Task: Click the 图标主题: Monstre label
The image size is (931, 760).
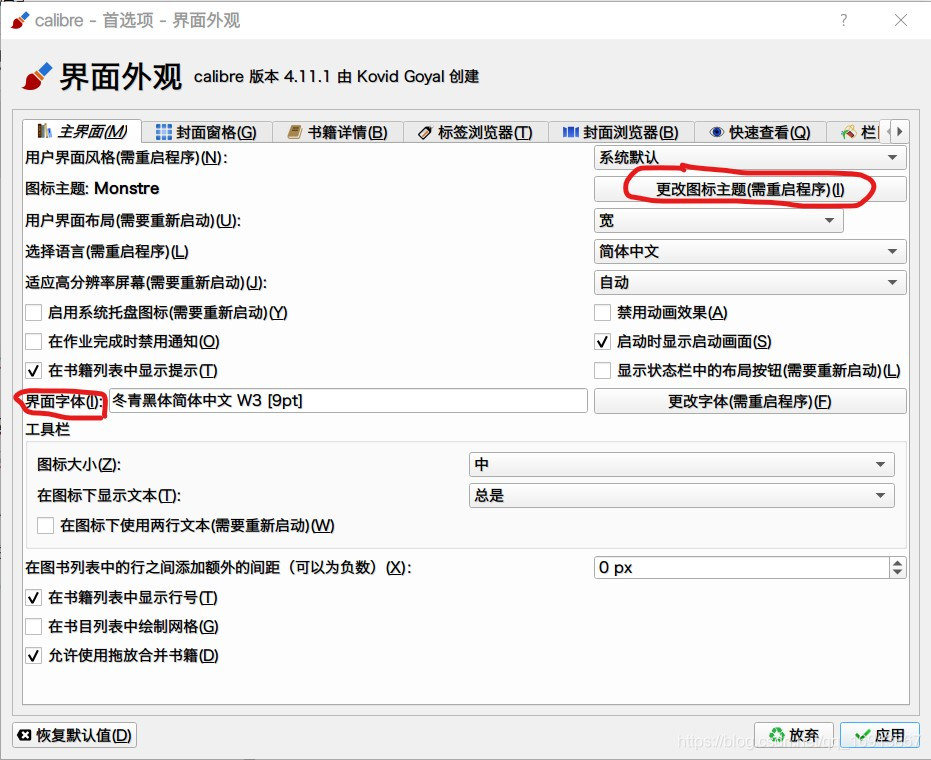Action: pos(92,189)
